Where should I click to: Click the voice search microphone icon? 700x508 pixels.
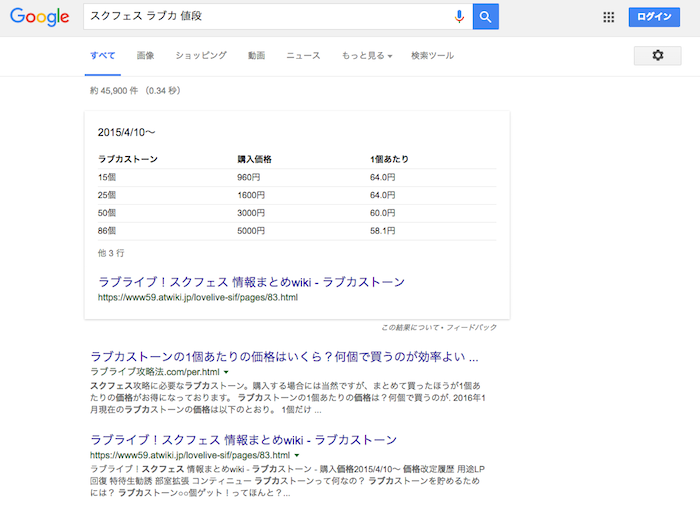(459, 17)
